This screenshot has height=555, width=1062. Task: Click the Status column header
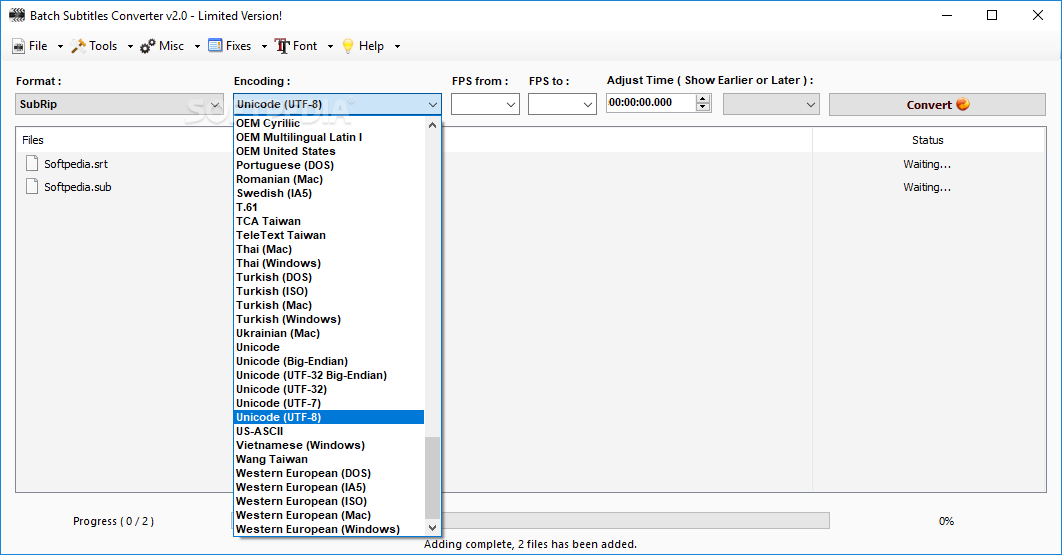click(x=928, y=140)
